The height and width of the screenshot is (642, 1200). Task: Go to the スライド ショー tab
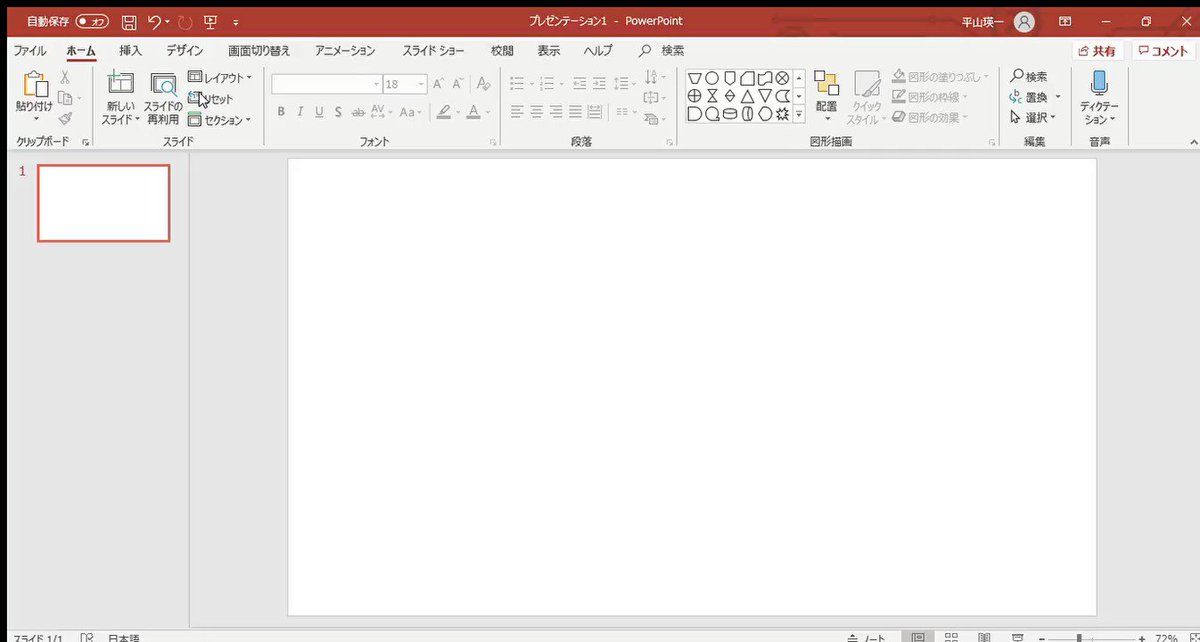434,50
